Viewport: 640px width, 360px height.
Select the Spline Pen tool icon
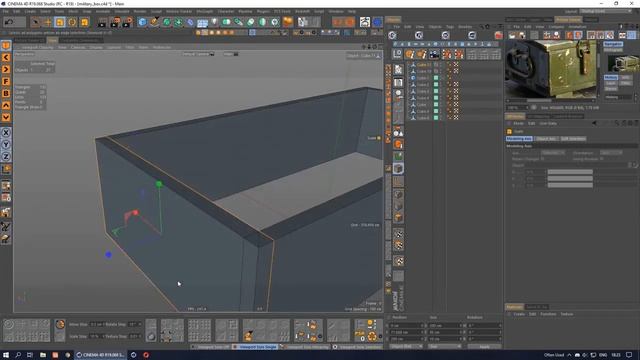tap(154, 22)
